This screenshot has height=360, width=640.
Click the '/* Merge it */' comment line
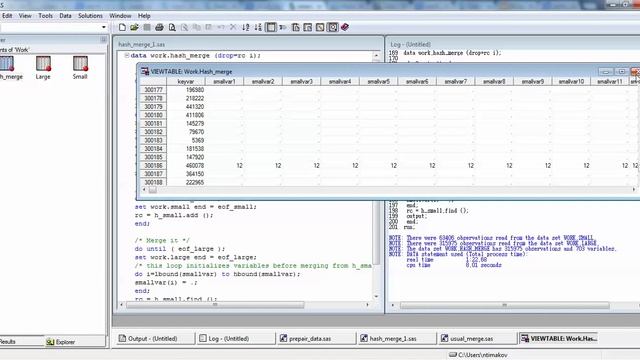162,240
